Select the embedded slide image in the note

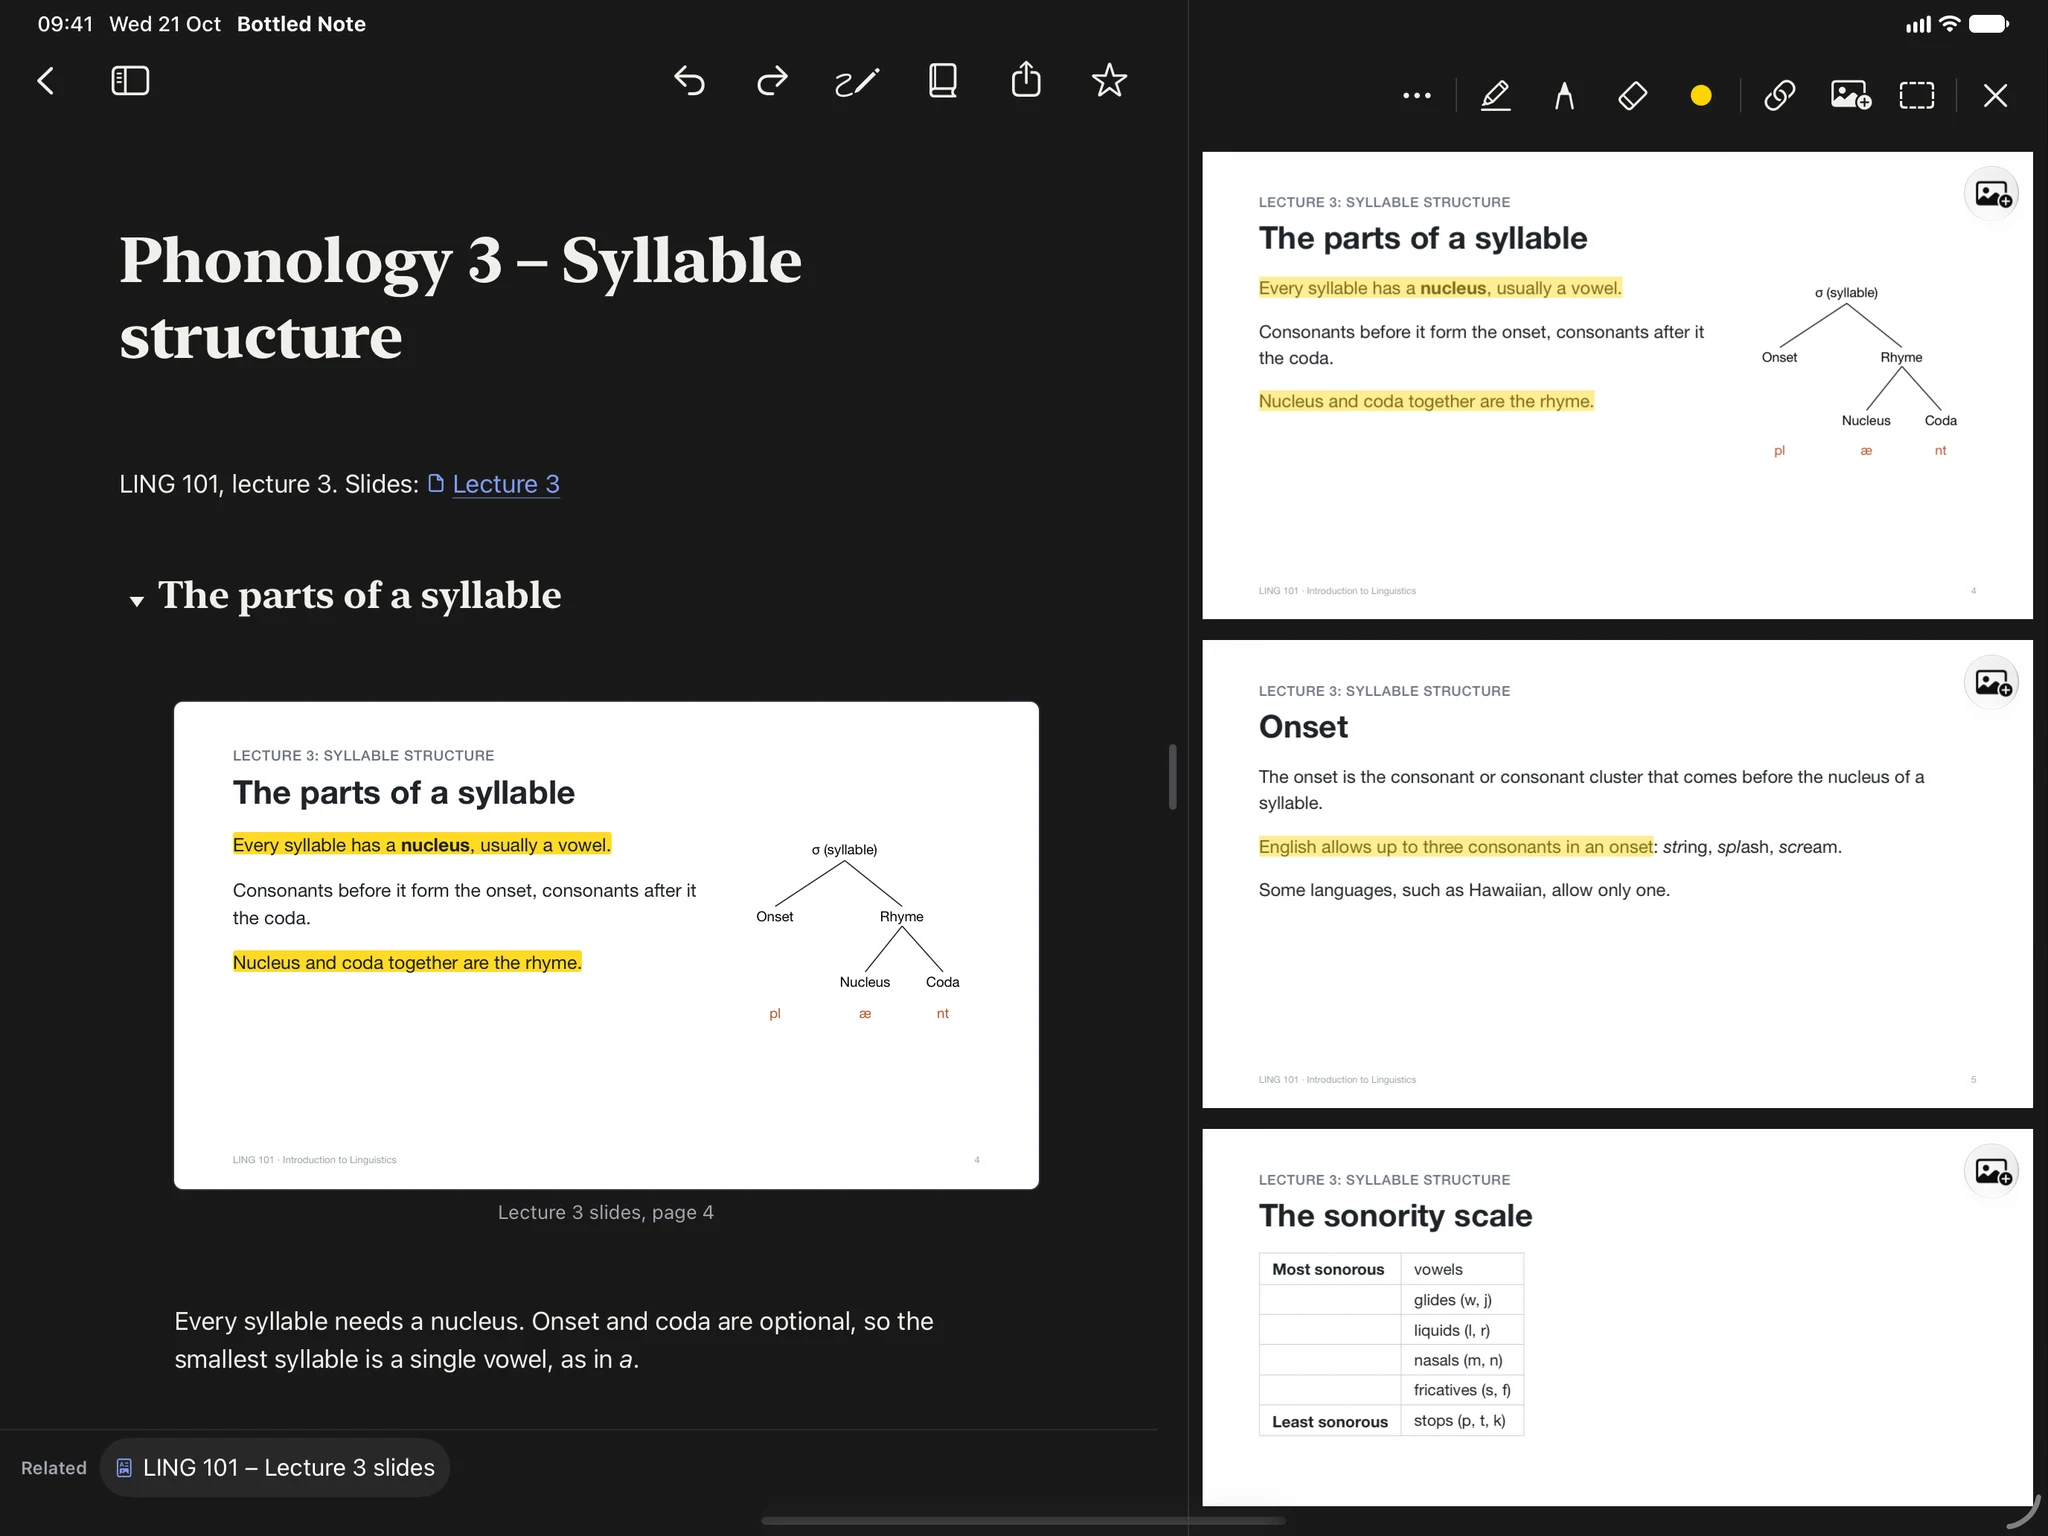606,945
